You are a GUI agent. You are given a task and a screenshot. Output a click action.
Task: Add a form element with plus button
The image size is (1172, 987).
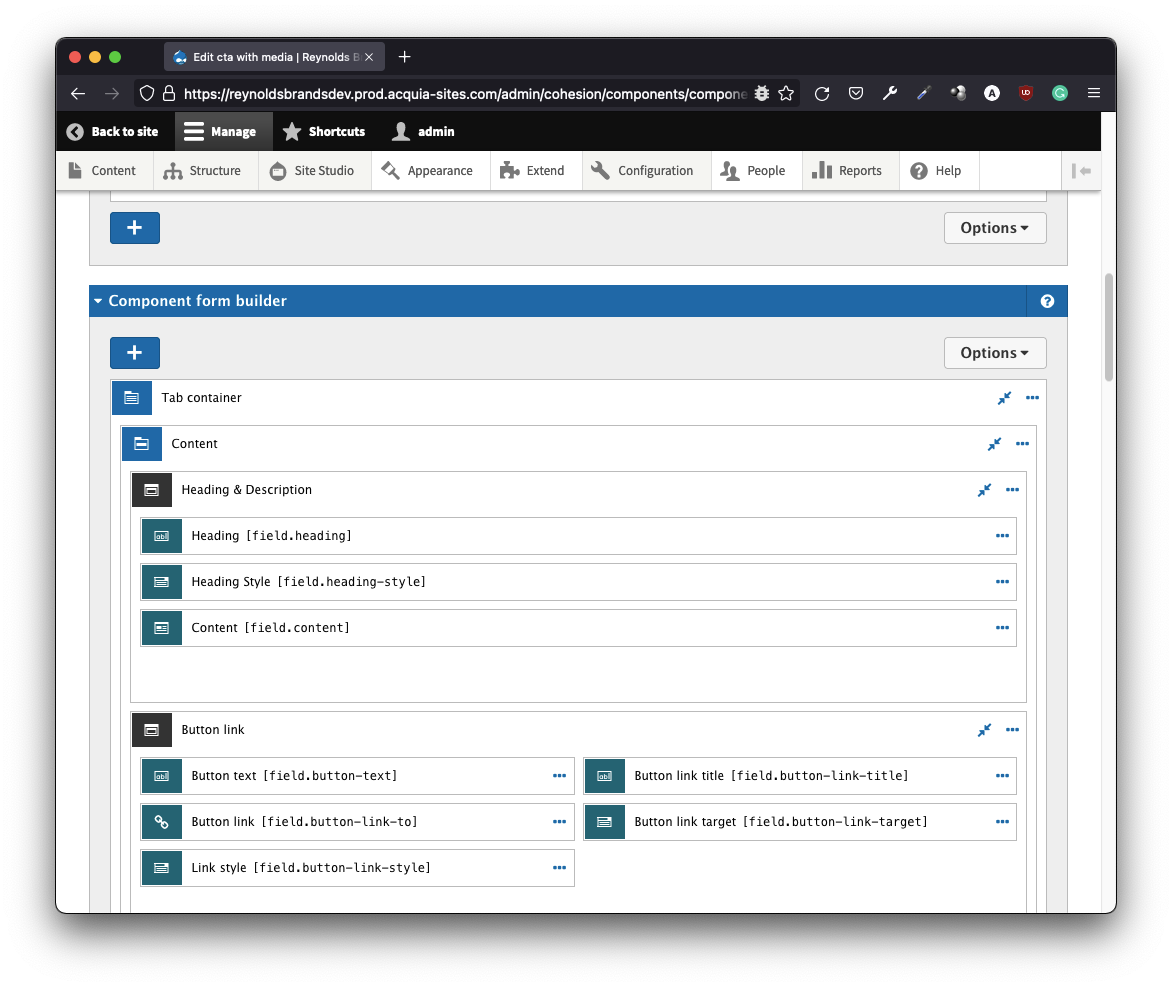click(x=135, y=353)
